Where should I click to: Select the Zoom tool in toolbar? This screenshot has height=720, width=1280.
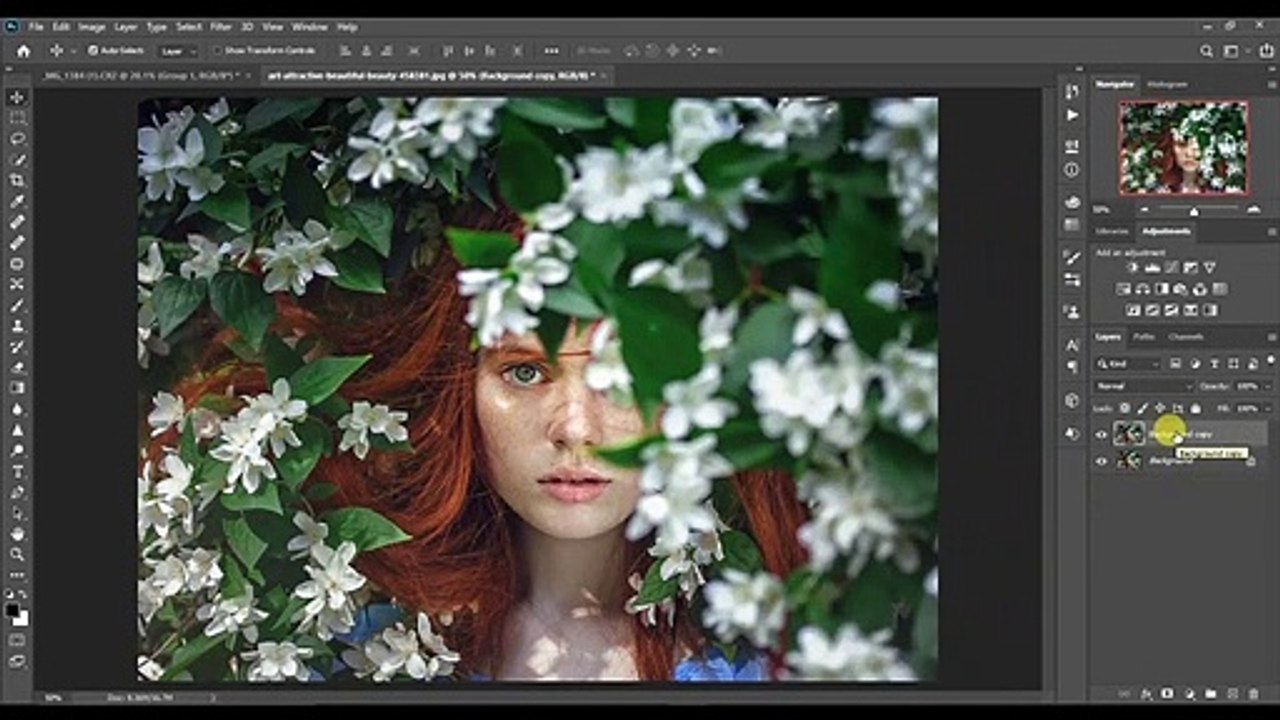[16, 554]
